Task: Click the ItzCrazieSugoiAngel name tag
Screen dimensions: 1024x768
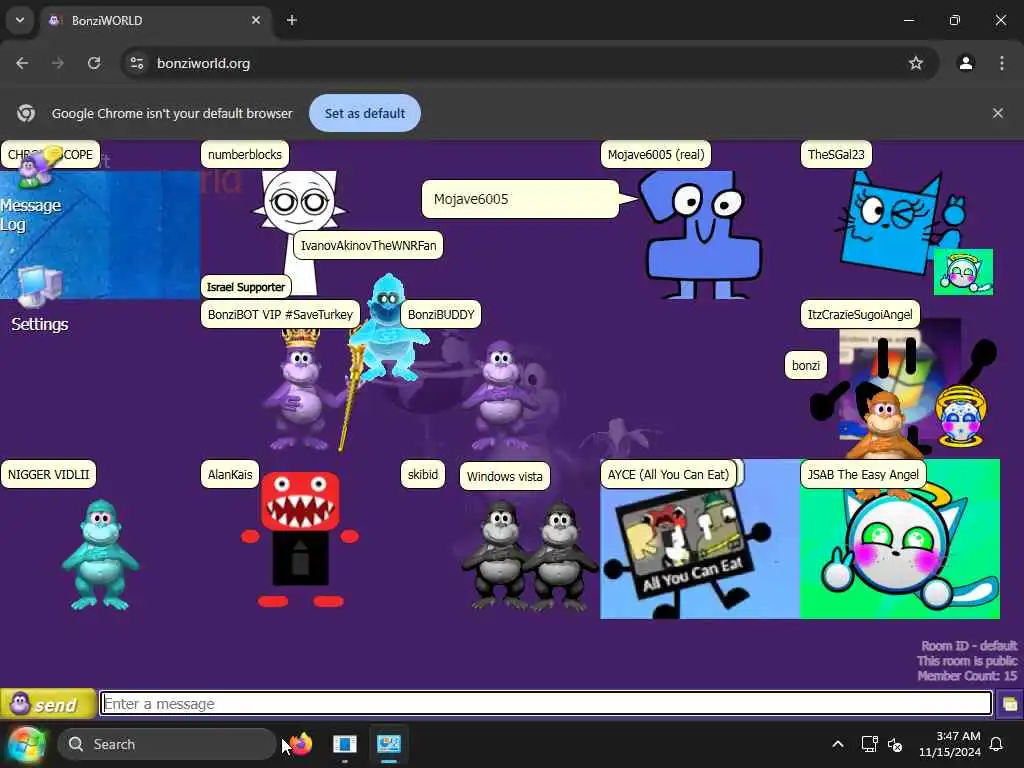Action: click(859, 314)
